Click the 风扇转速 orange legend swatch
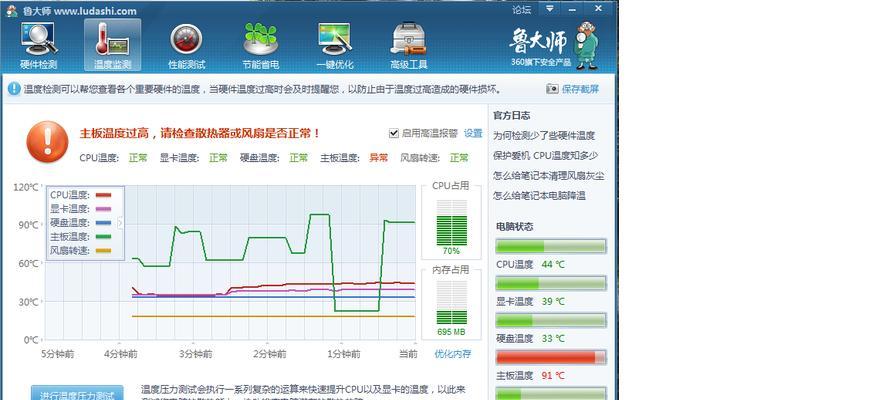This screenshot has width=889, height=400. click(x=103, y=250)
